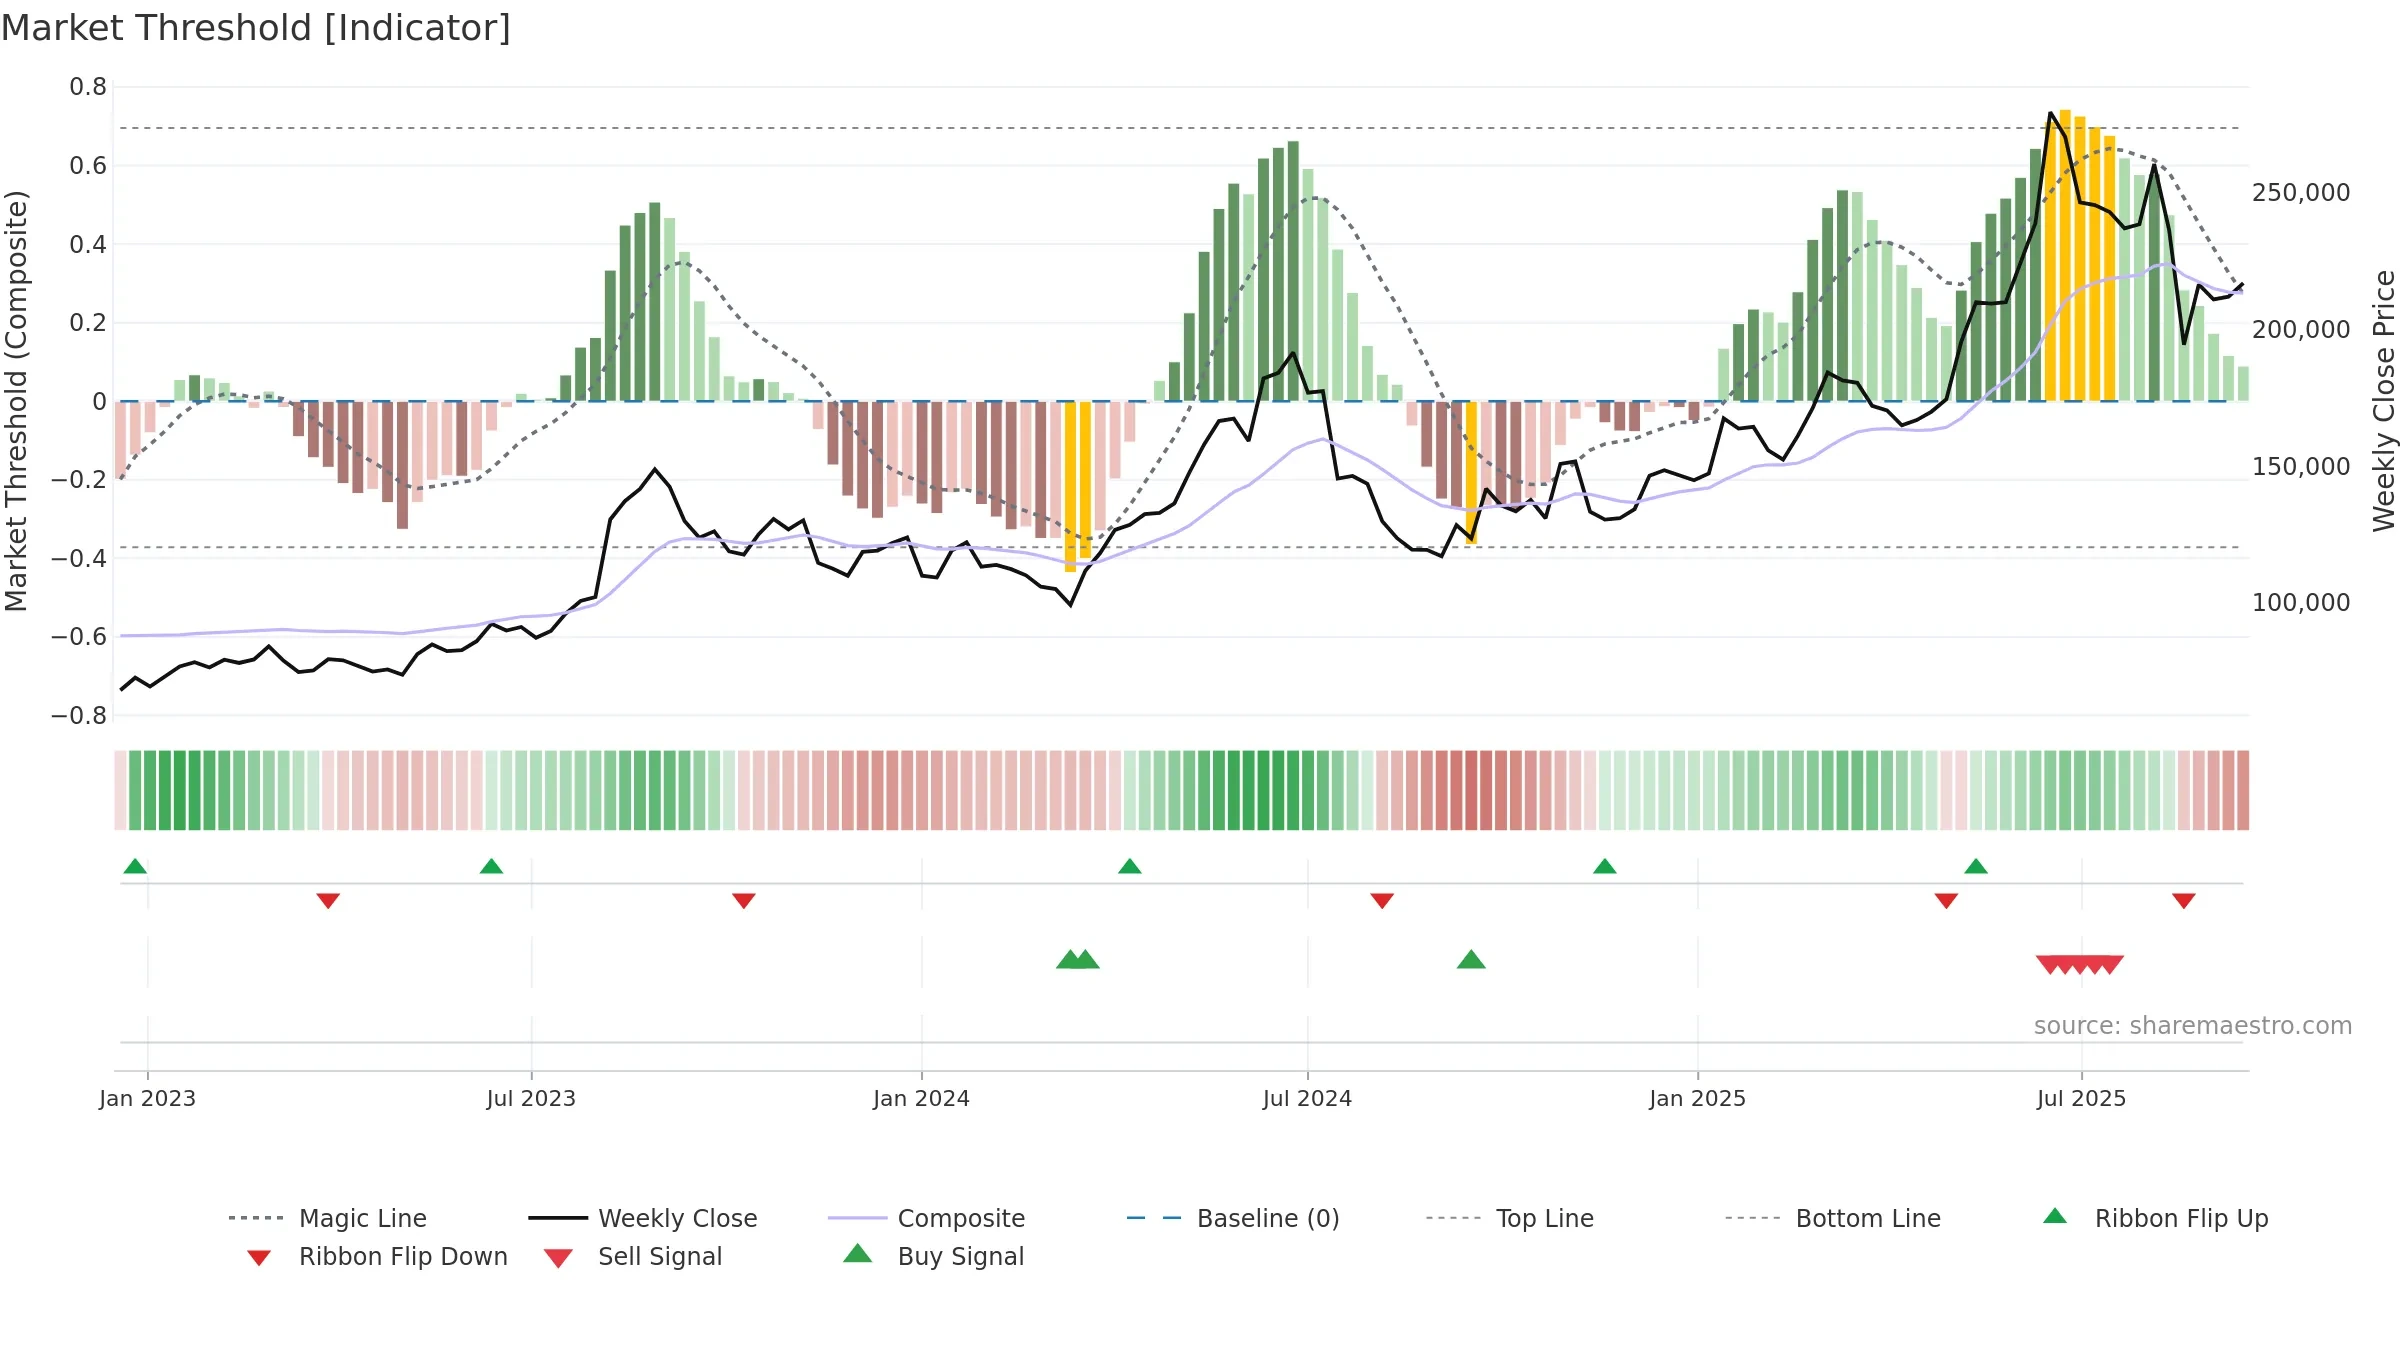Screen dimensions: 2400x1350
Task: Click the Market Threshold (Composite) axis title
Action: pos(16,400)
